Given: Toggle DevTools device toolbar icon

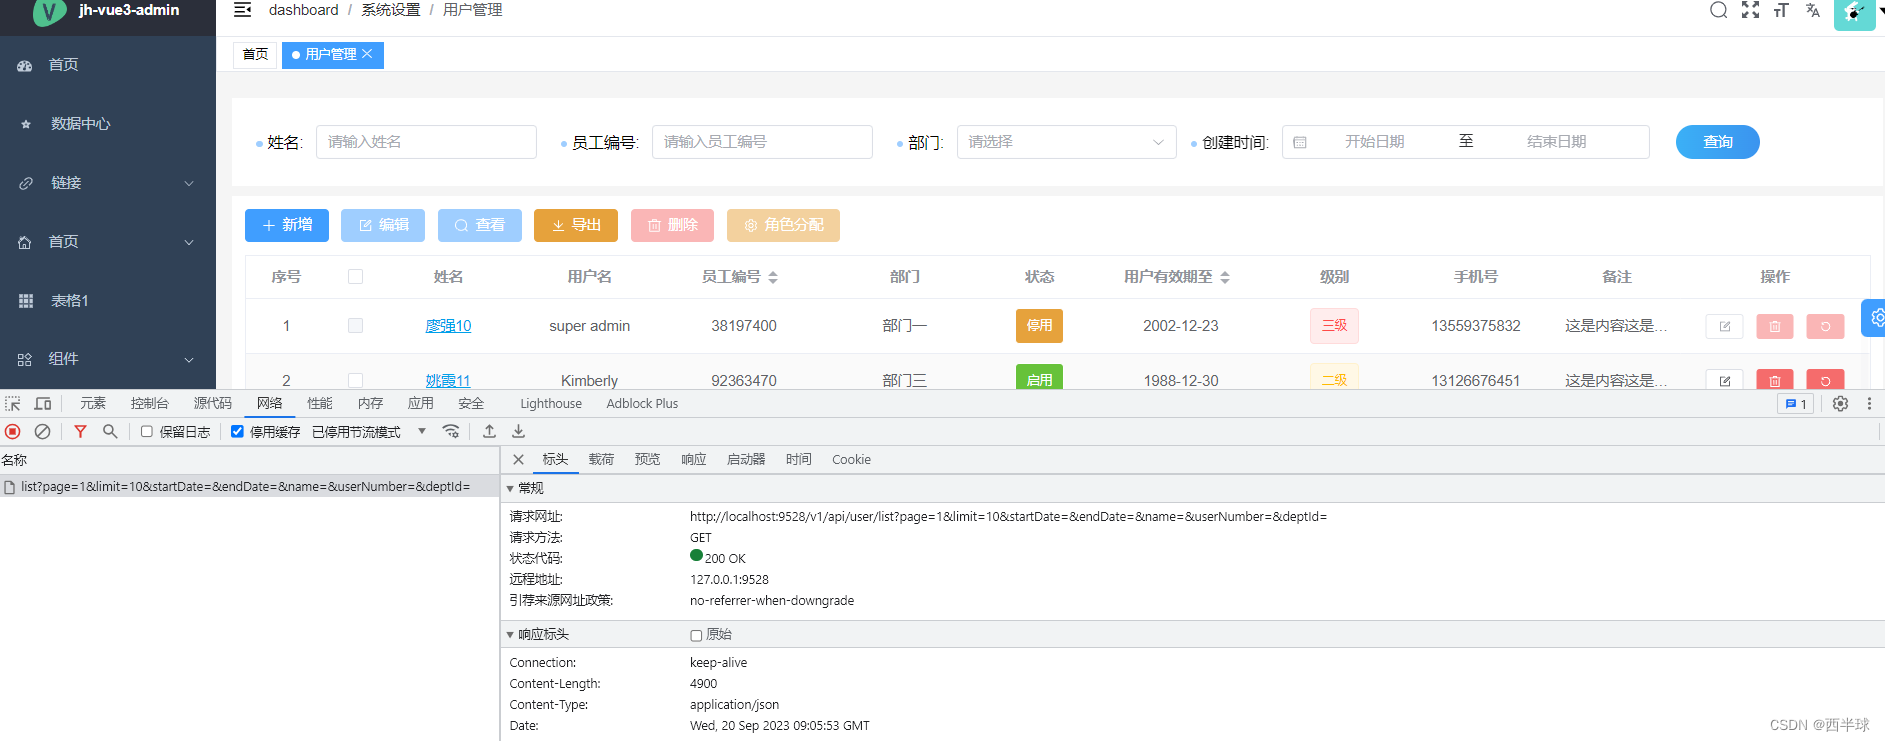Looking at the screenshot, I should point(43,404).
